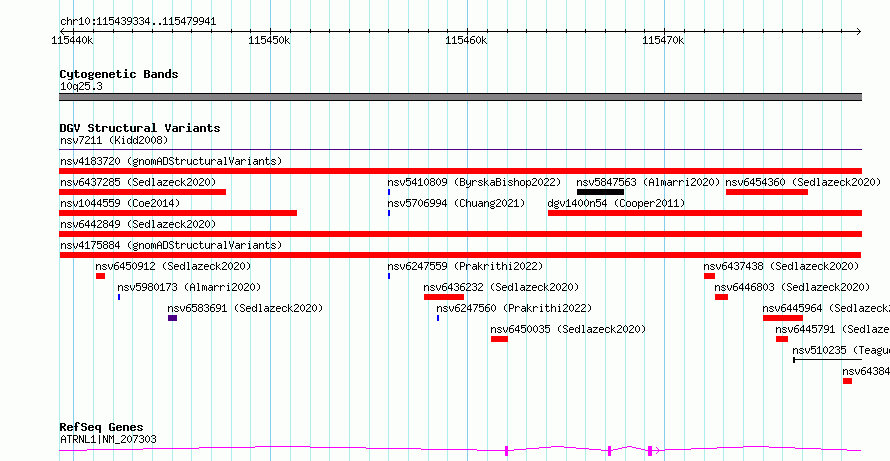Select nsv5410809 (ByrskaBishop2022) variant
The height and width of the screenshot is (461, 890).
click(x=474, y=182)
